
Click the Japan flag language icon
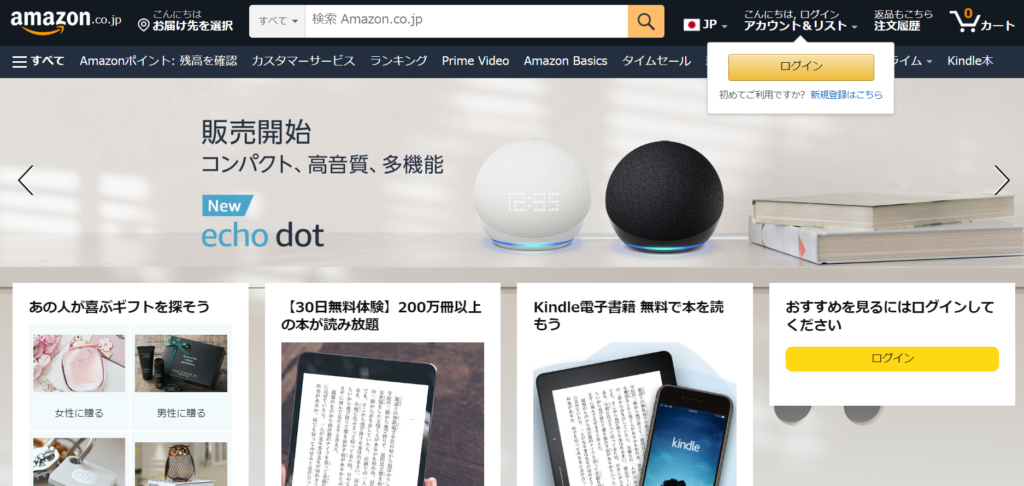tap(691, 25)
